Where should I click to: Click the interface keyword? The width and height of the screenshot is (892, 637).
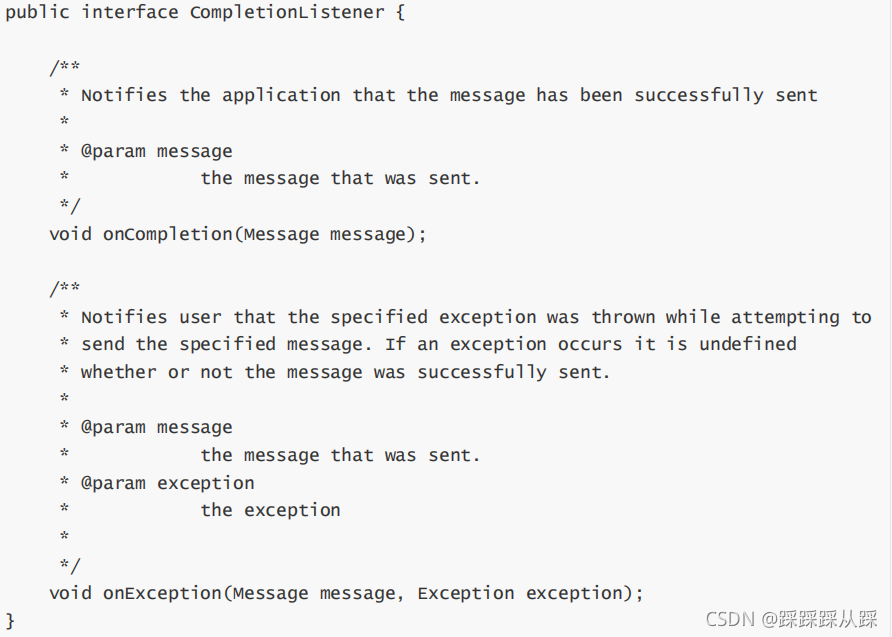pos(130,12)
